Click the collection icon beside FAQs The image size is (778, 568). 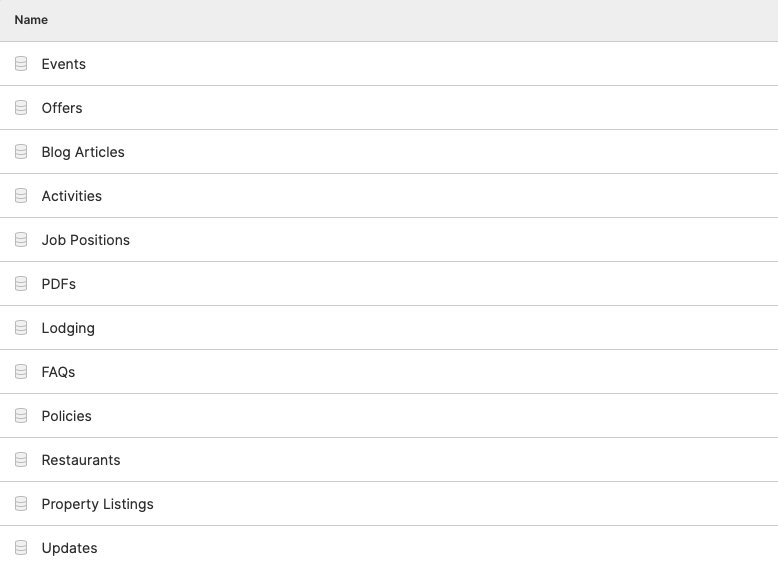pos(21,372)
